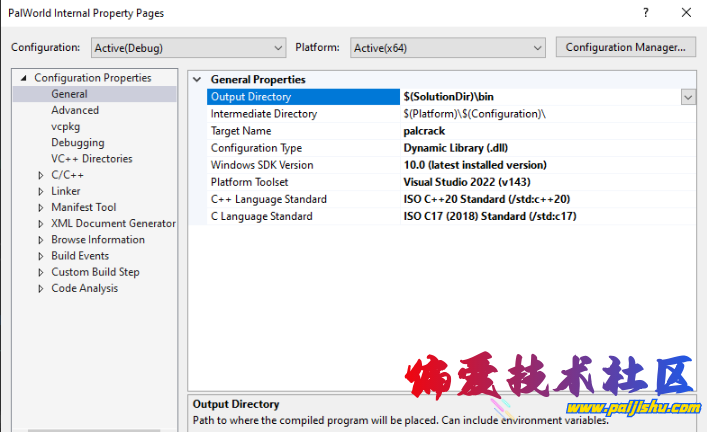Open the Output Directory value dropdown arrow
The height and width of the screenshot is (432, 707).
click(688, 97)
